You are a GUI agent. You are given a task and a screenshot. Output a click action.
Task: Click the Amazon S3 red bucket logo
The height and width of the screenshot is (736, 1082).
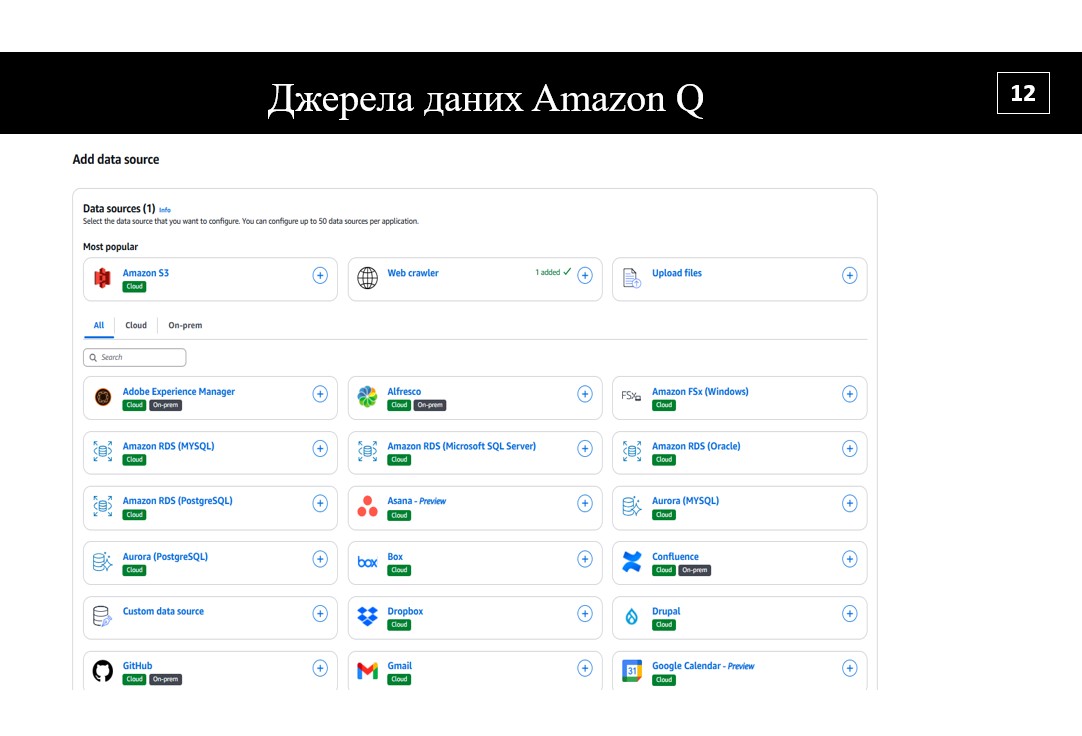[x=103, y=278]
